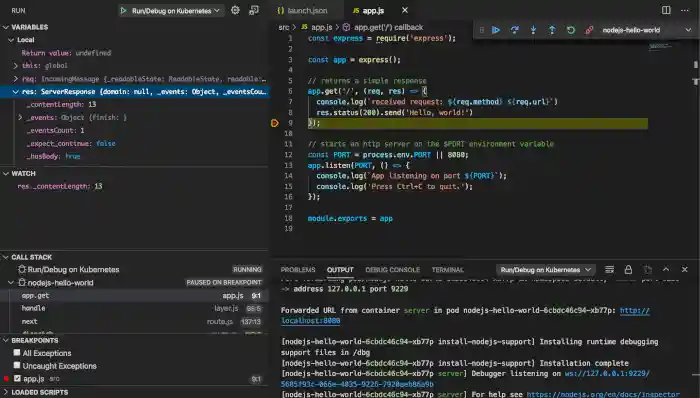This screenshot has height=398, width=700.
Task: Select the 'next' frame from route.js
Action: (x=134, y=321)
